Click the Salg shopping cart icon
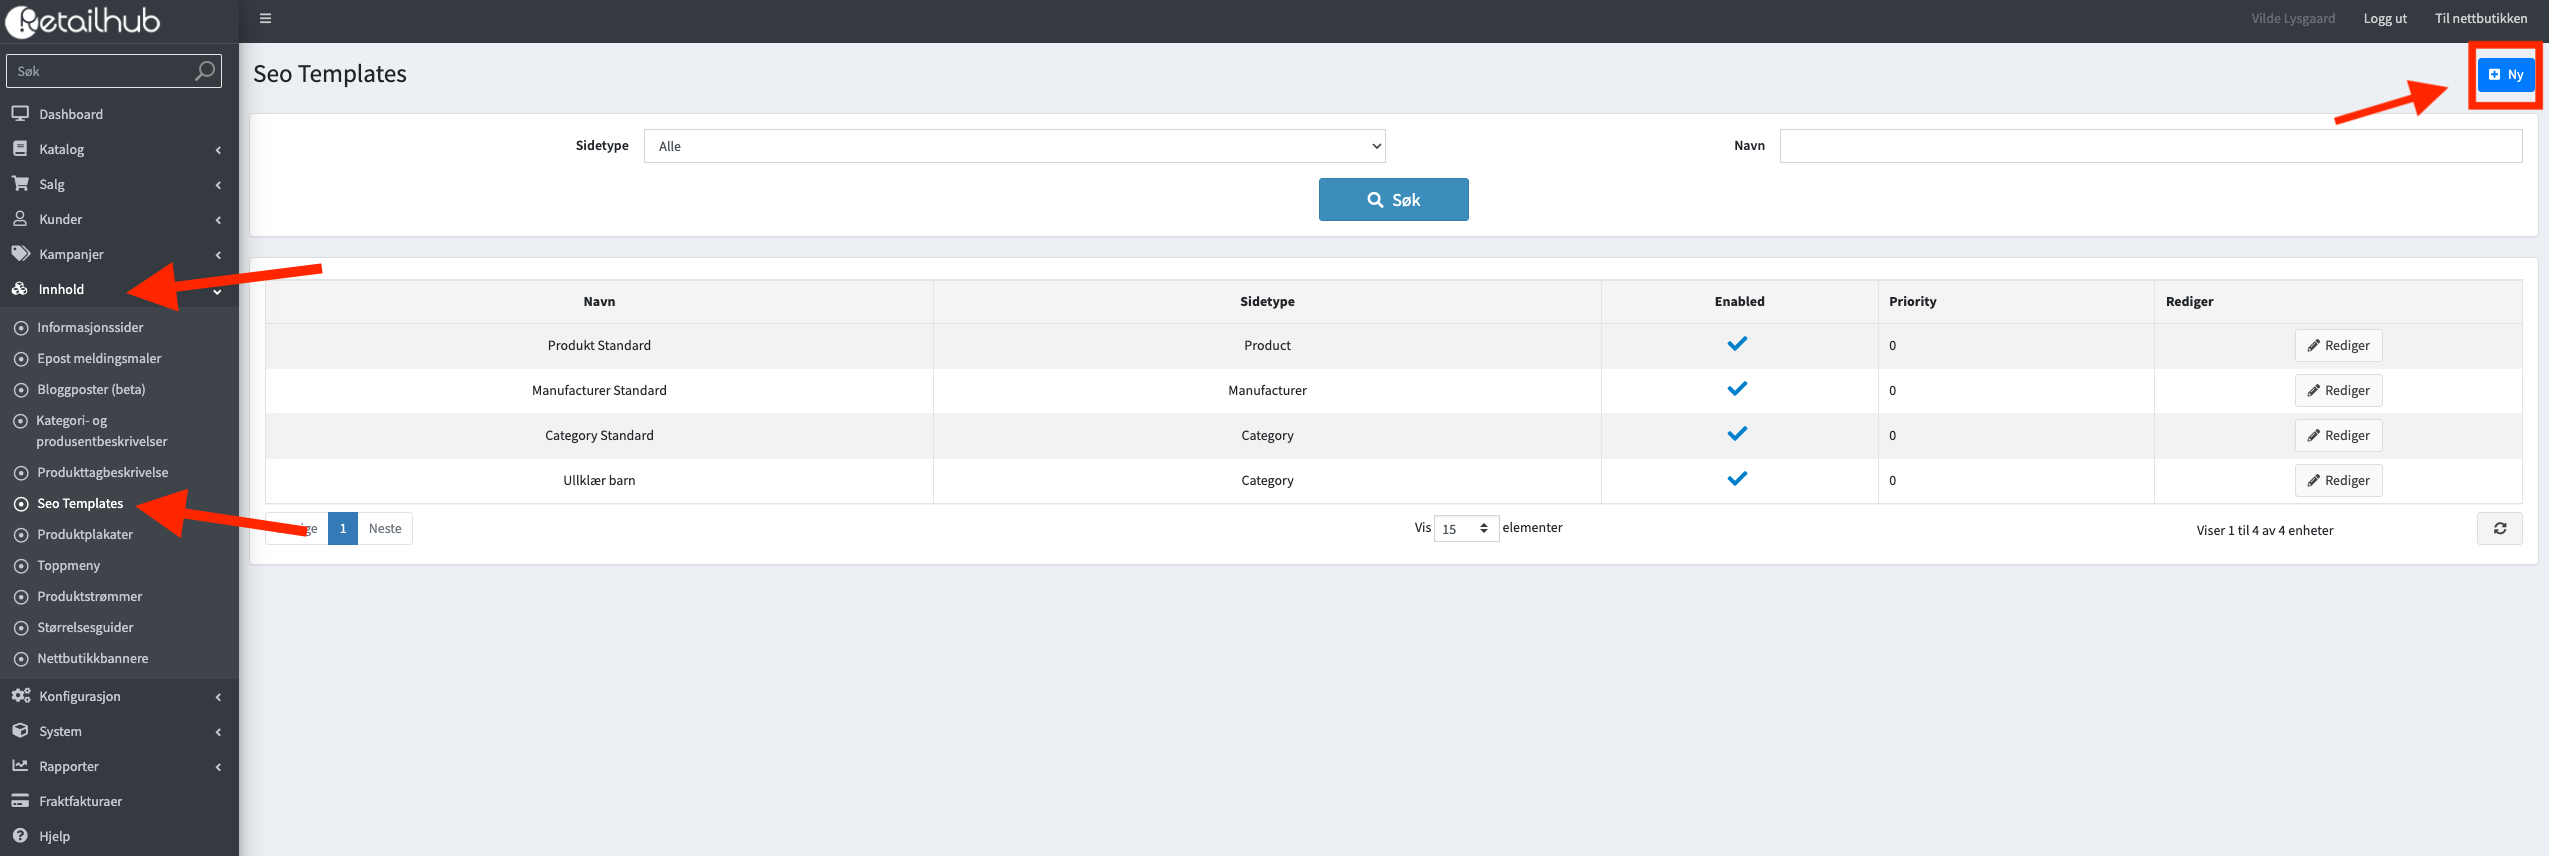 (20, 184)
